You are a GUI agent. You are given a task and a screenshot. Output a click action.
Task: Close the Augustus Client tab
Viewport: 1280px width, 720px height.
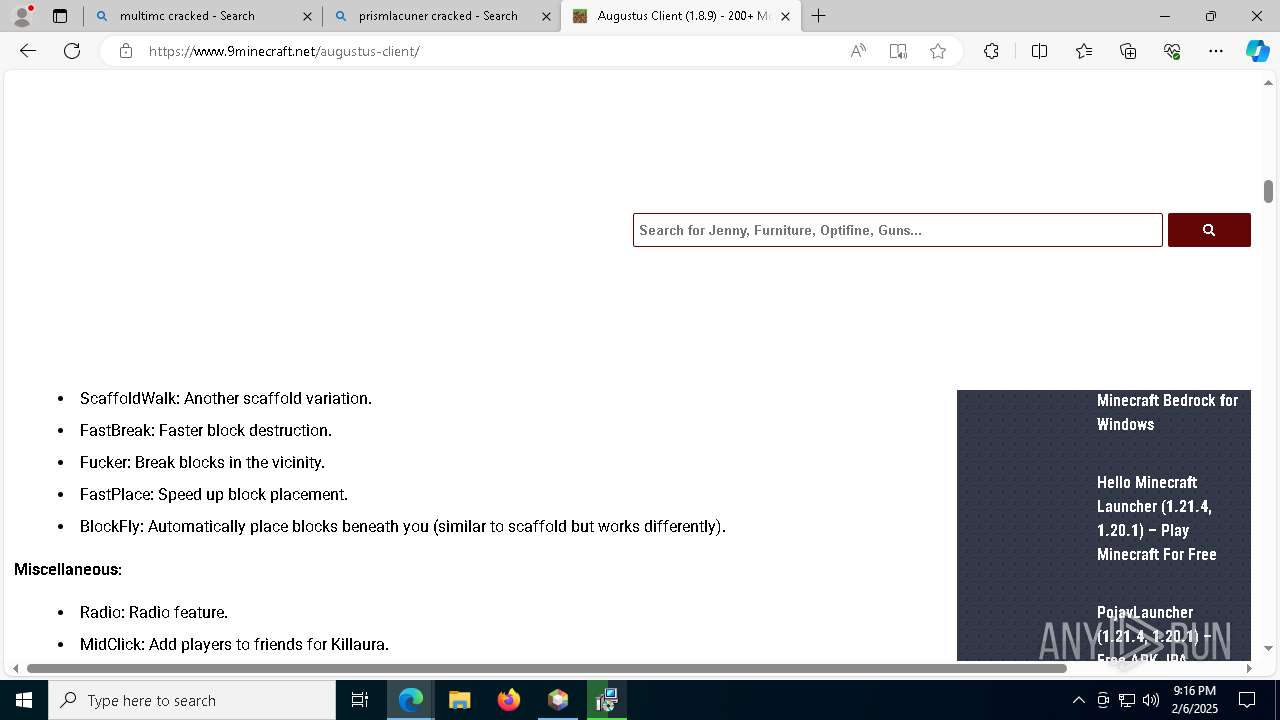(785, 16)
